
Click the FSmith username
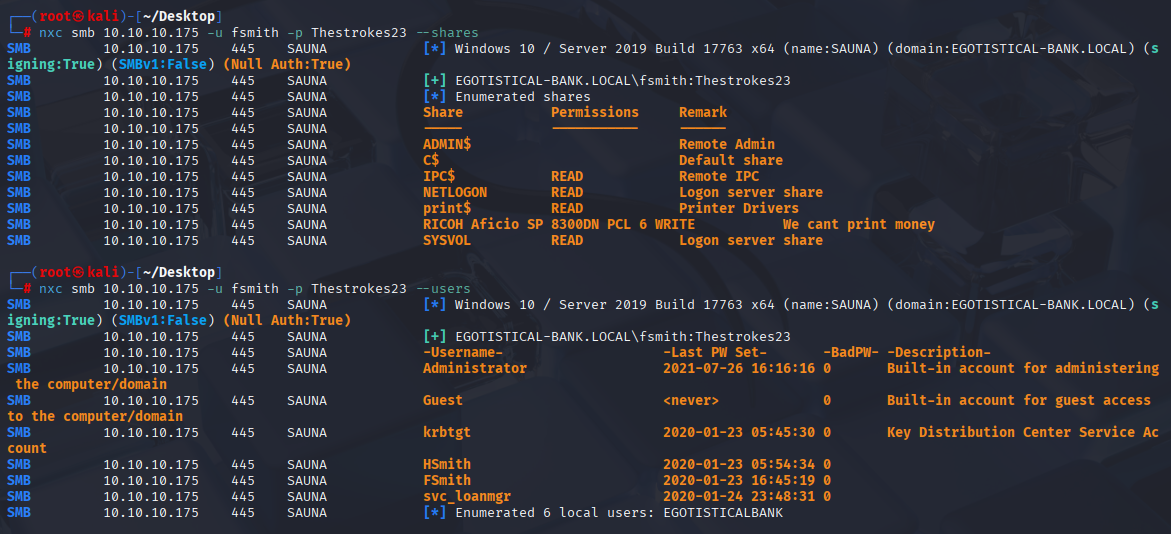(447, 480)
